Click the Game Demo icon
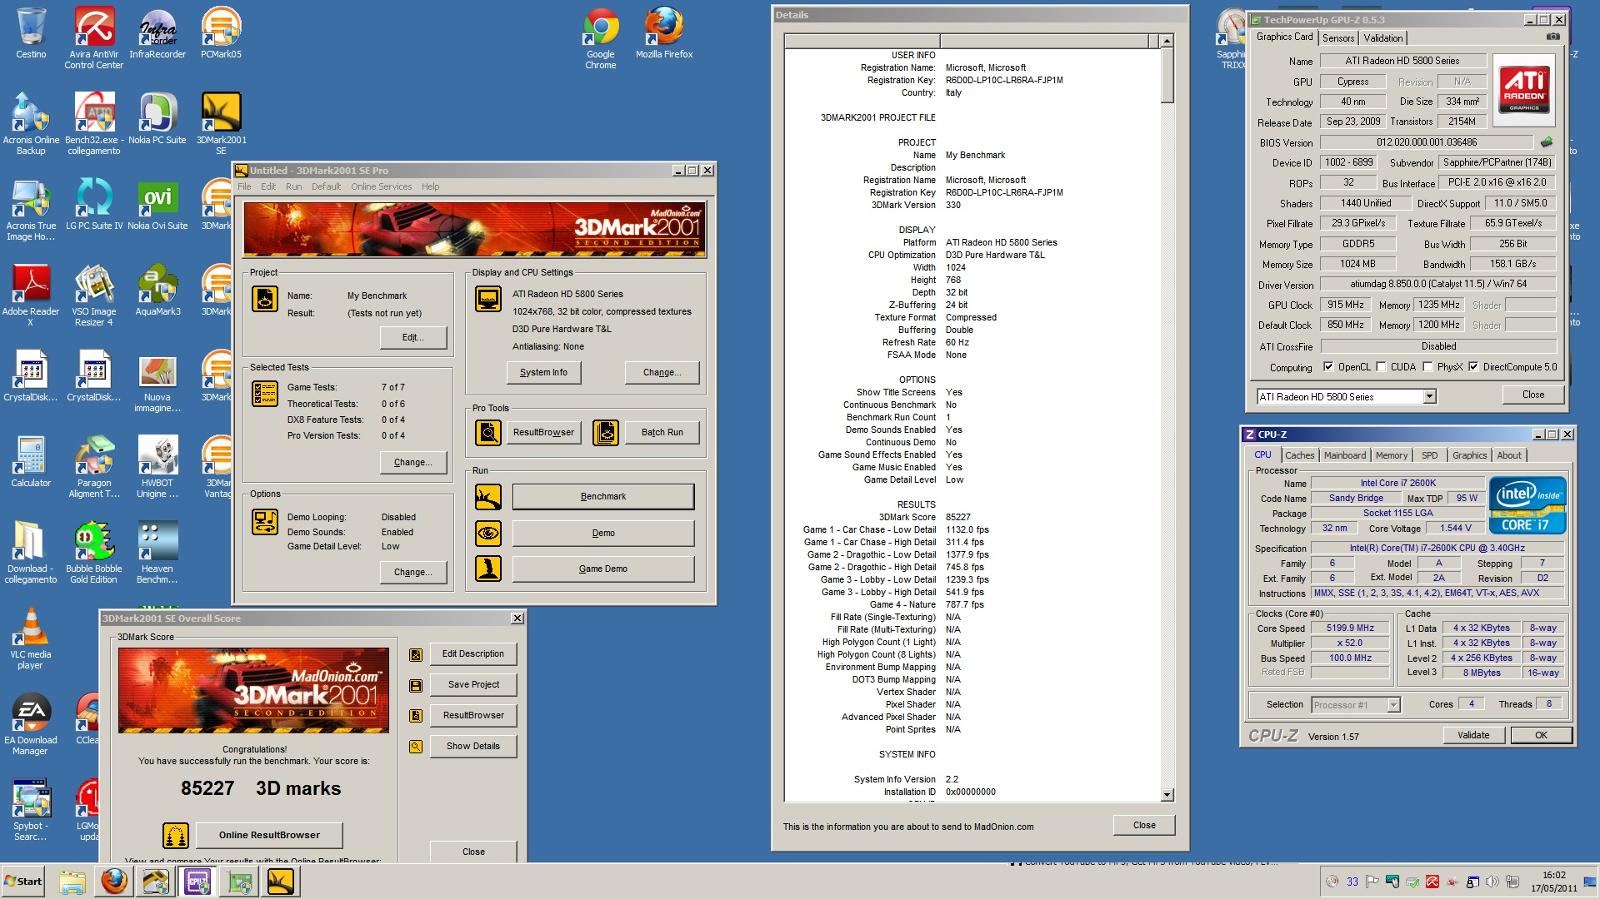 488,569
